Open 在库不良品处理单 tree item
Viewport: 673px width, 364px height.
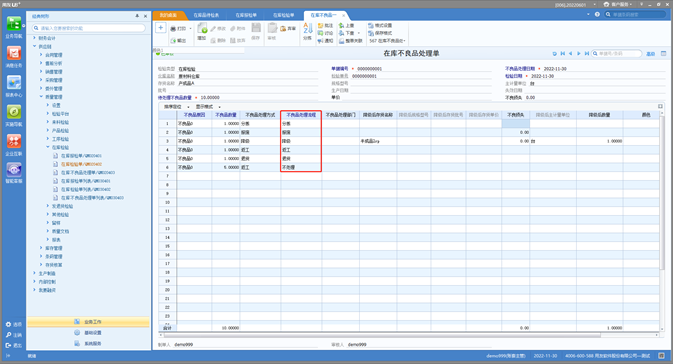pyautogui.click(x=88, y=173)
